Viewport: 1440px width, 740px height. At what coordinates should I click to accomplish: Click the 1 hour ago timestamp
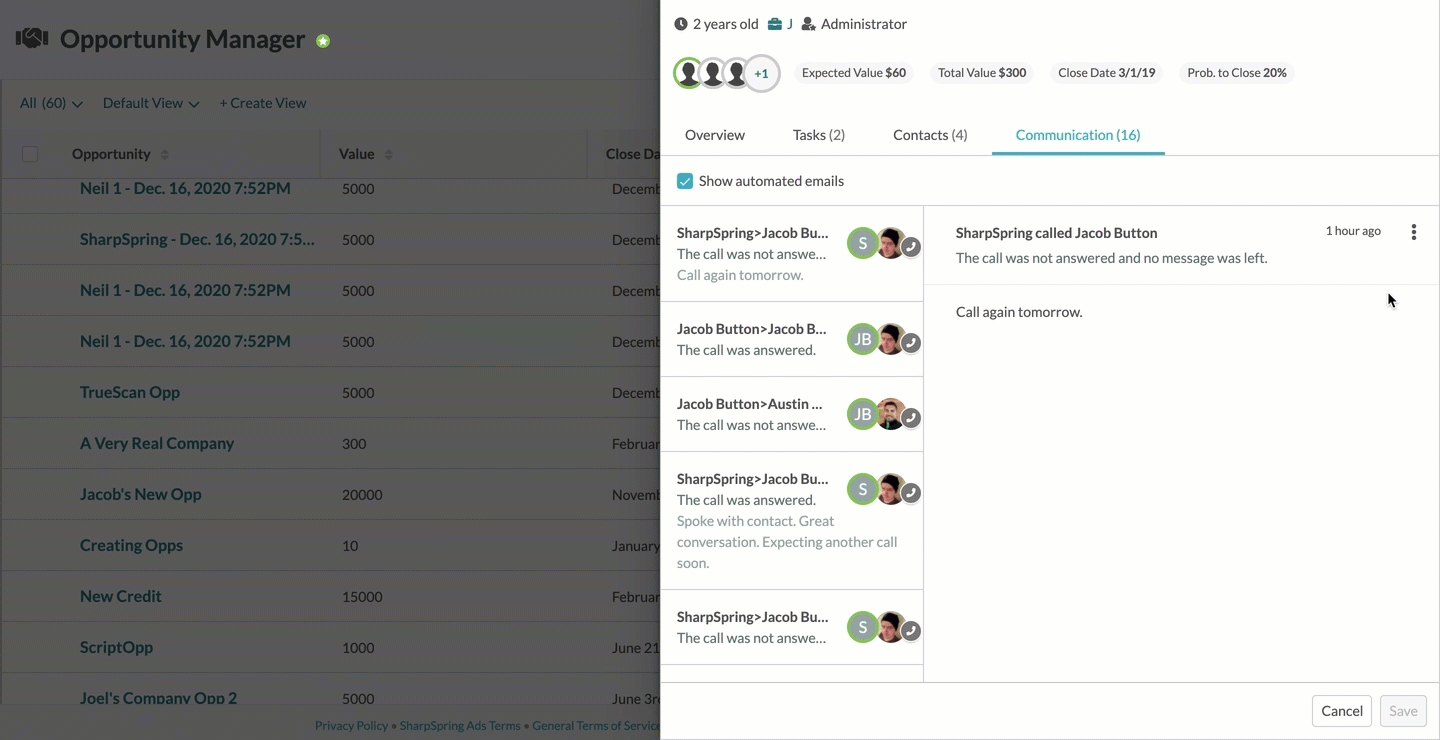pyautogui.click(x=1353, y=231)
